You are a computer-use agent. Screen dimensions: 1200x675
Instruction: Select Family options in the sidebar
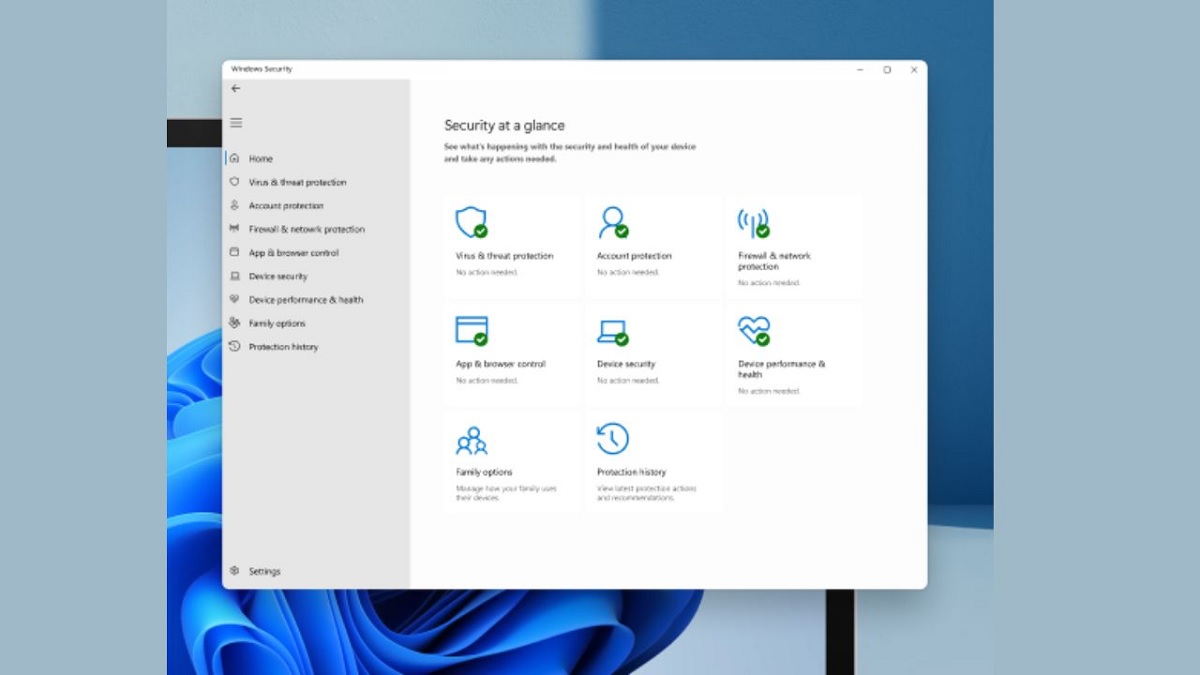point(277,323)
